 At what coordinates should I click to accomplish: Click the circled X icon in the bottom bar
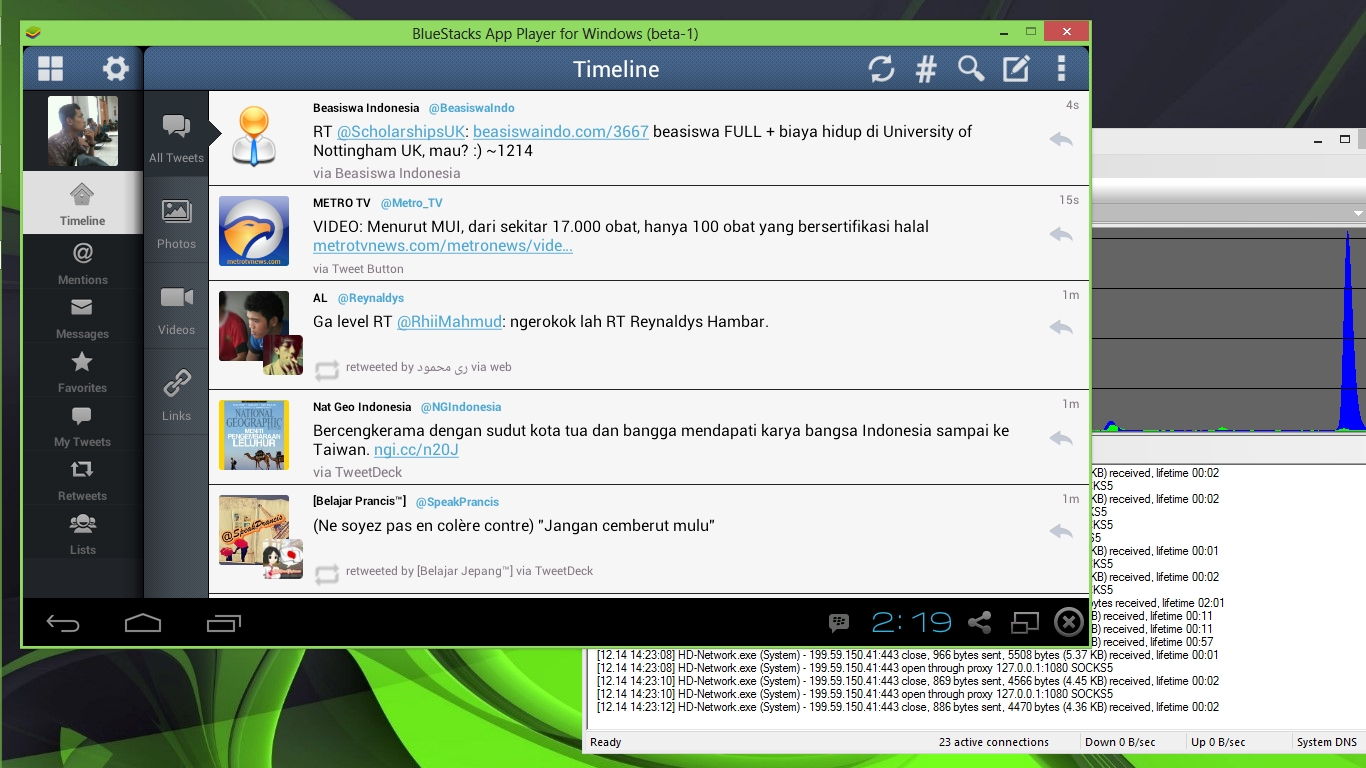click(1069, 623)
